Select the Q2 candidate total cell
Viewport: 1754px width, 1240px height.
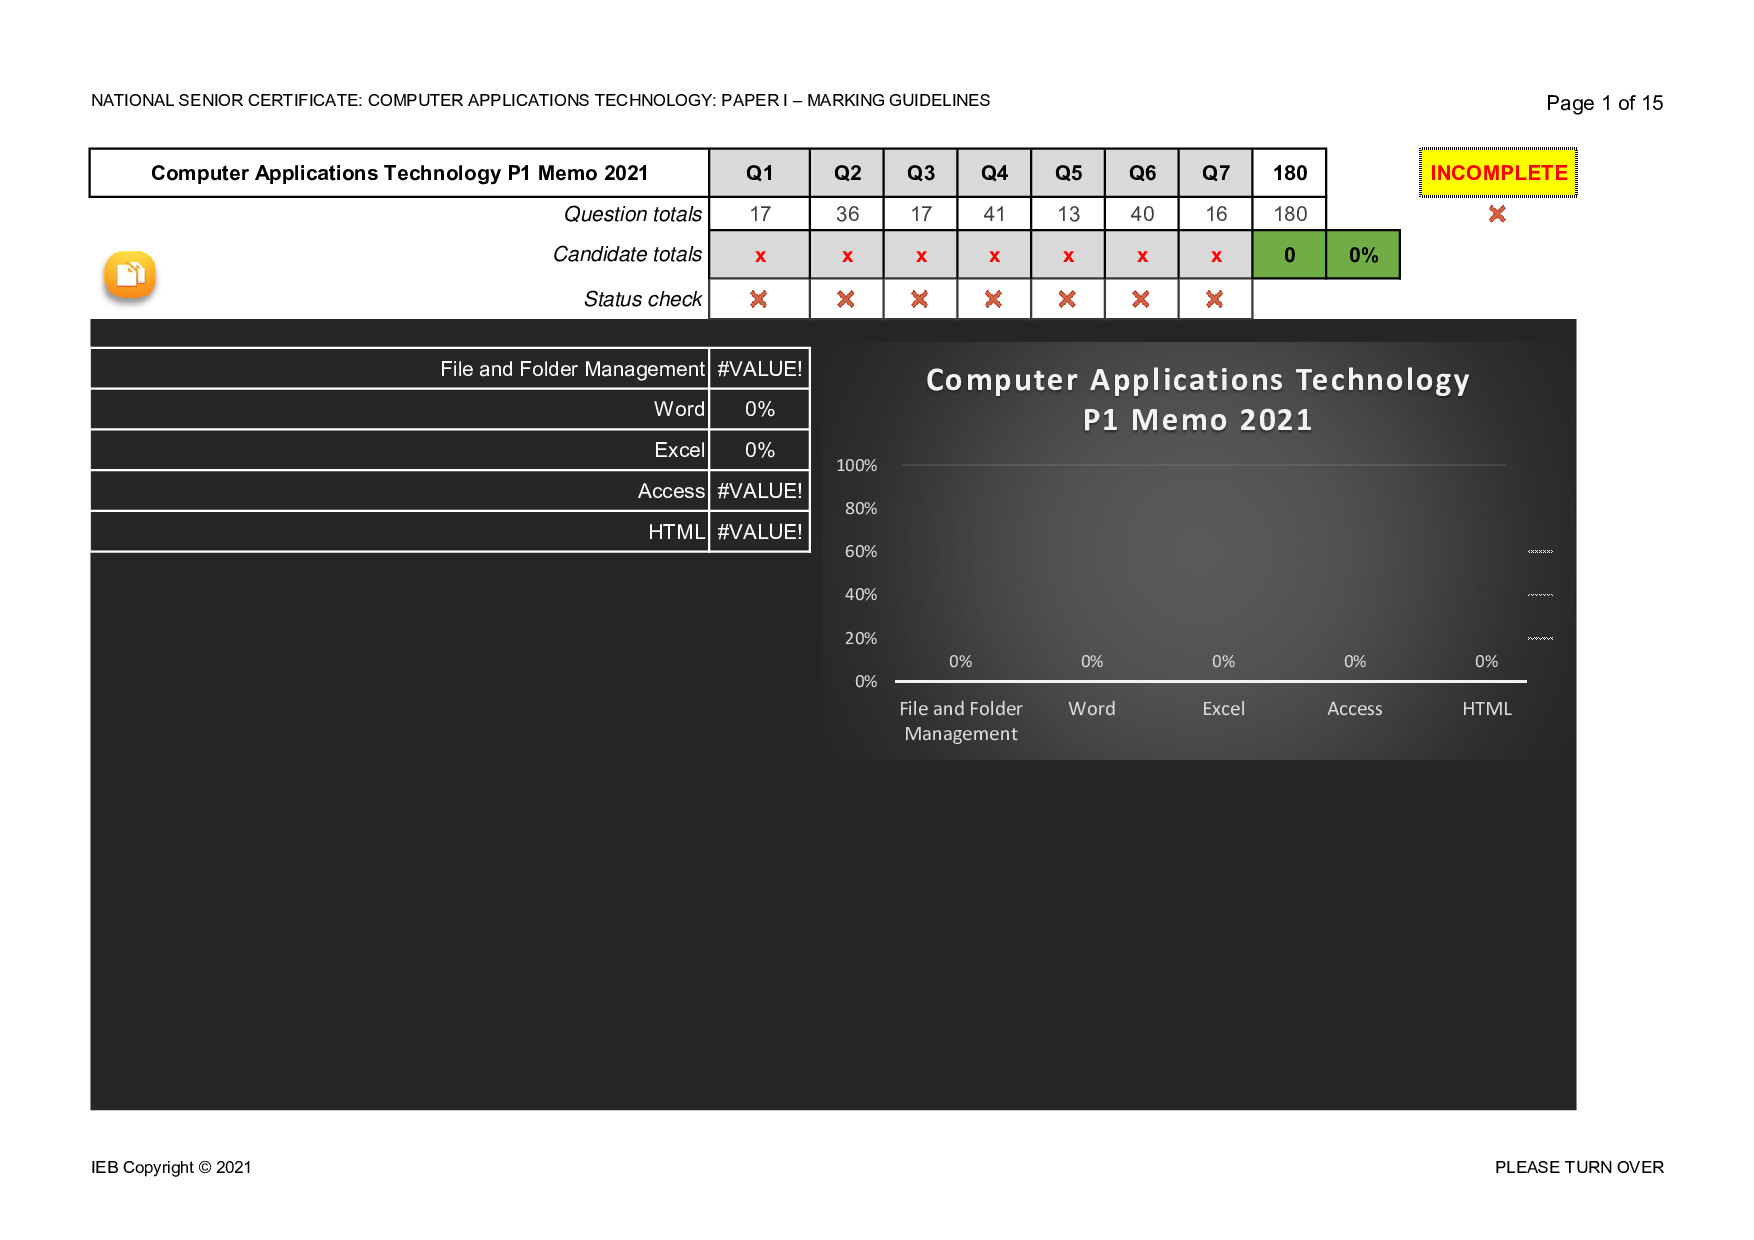coord(847,255)
